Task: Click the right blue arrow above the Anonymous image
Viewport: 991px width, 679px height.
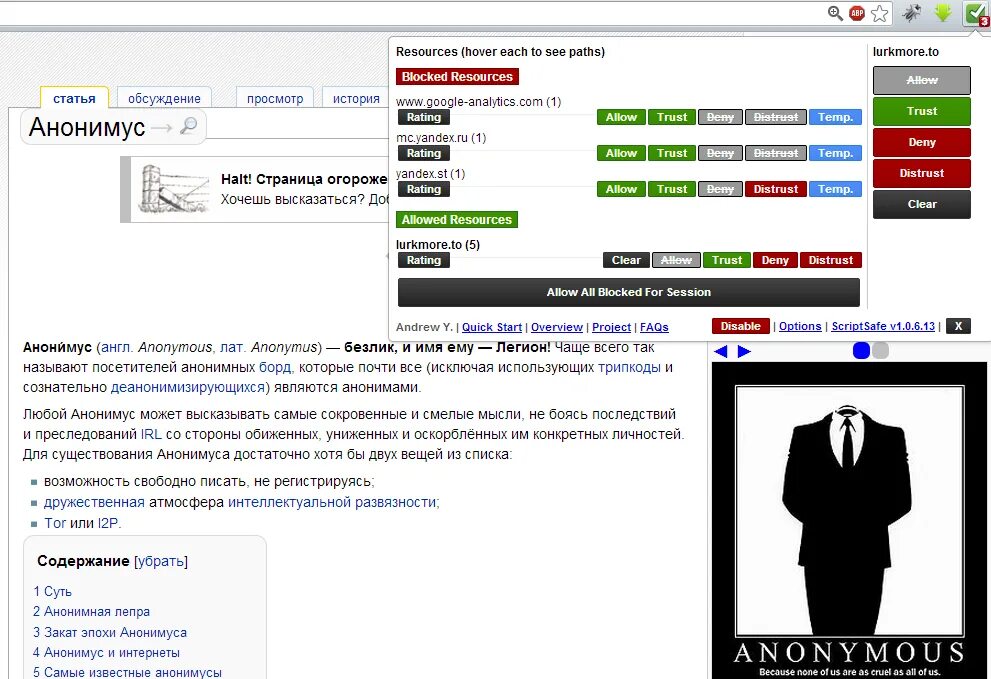Action: click(743, 350)
